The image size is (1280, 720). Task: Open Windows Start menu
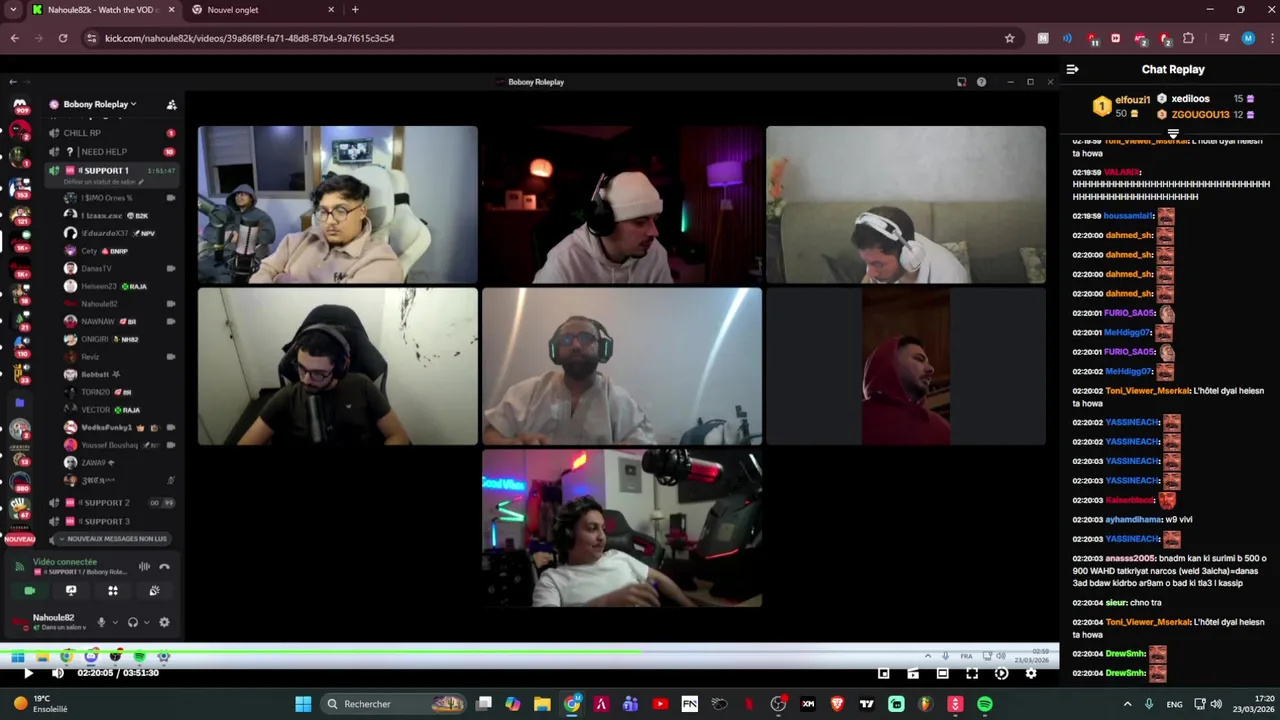tap(303, 704)
